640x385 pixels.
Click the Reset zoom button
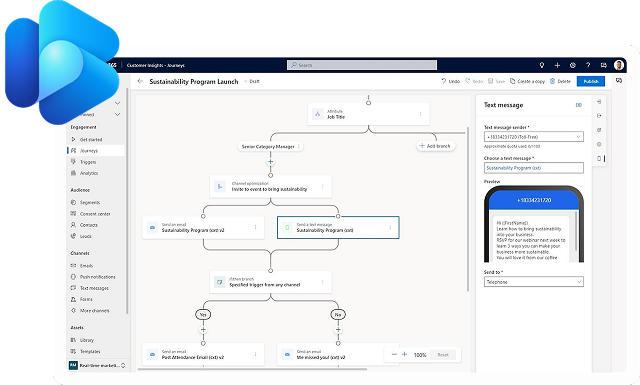(x=443, y=355)
